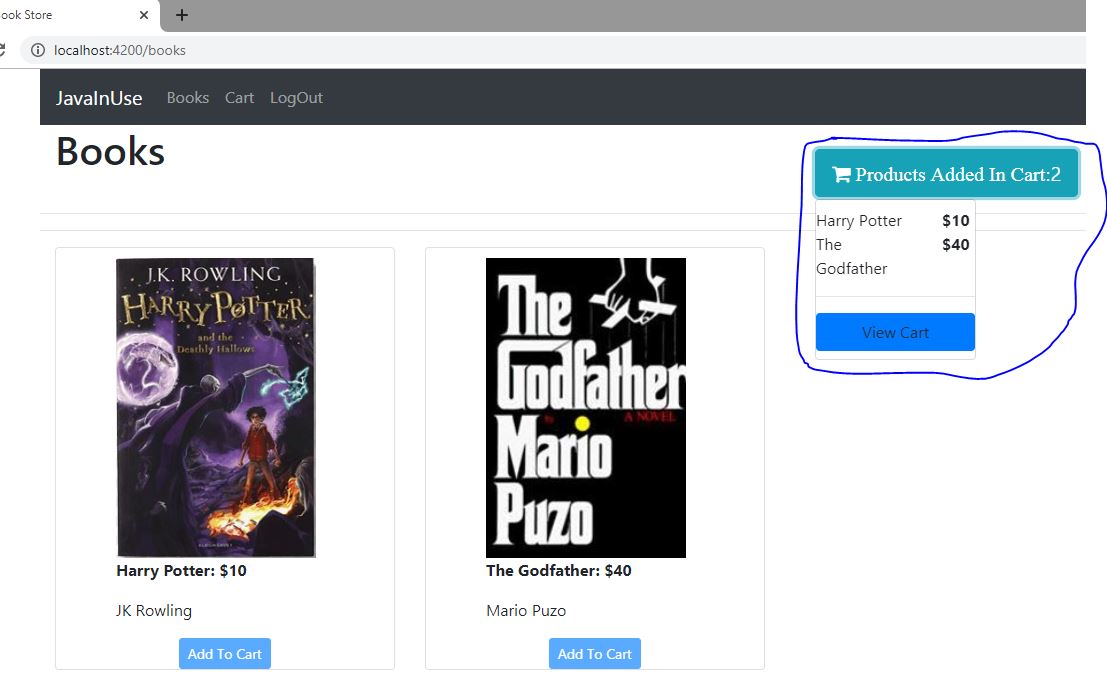This screenshot has width=1107, height=683.
Task: View site information icon in address bar
Action: pos(38,50)
